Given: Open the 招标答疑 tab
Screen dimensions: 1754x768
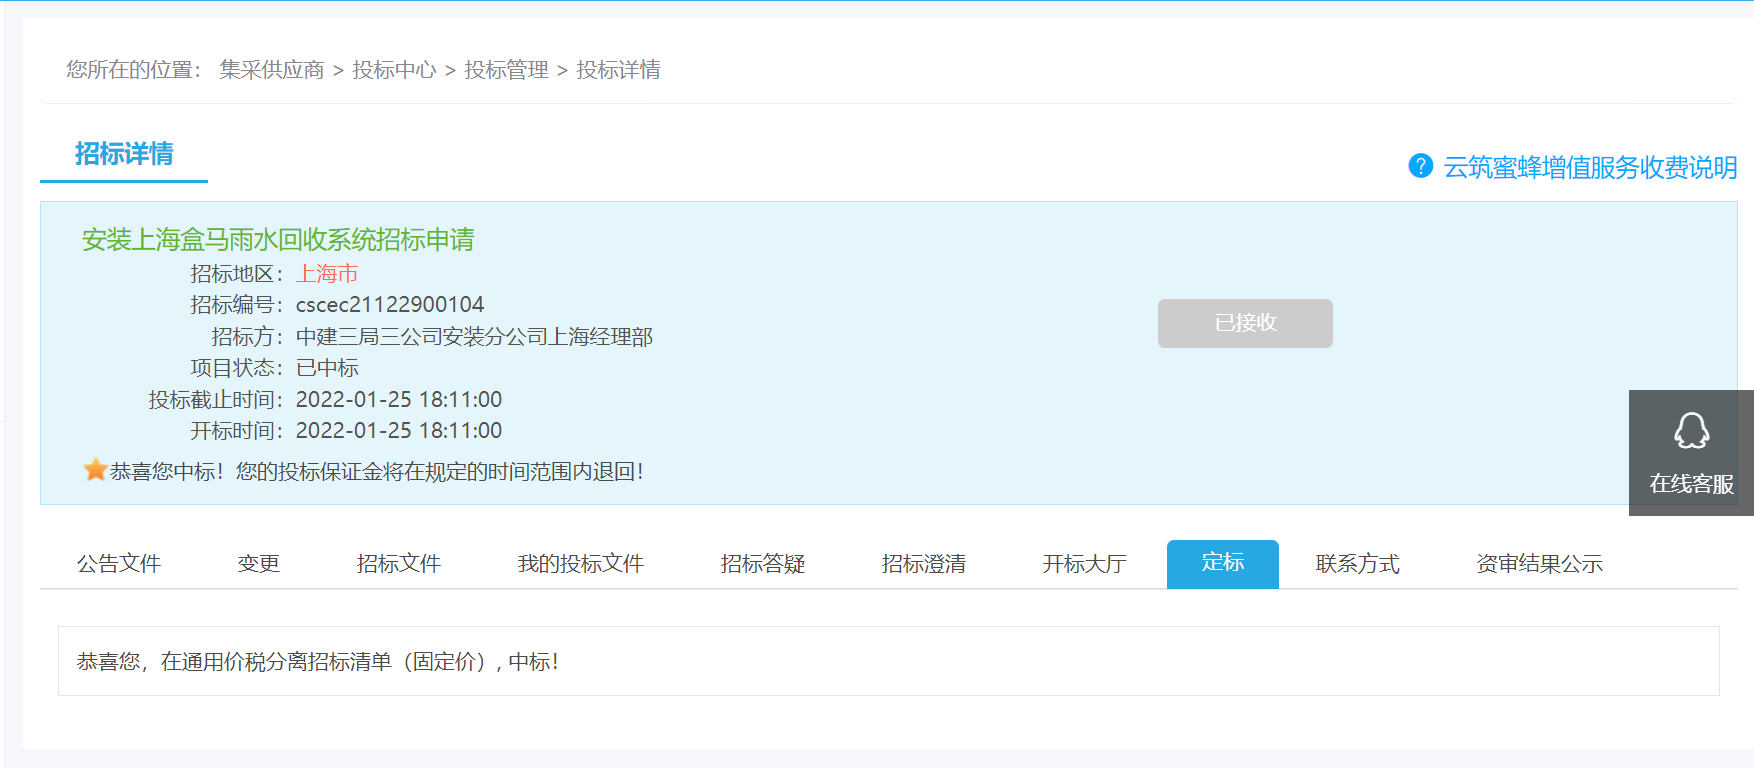Looking at the screenshot, I should (762, 564).
